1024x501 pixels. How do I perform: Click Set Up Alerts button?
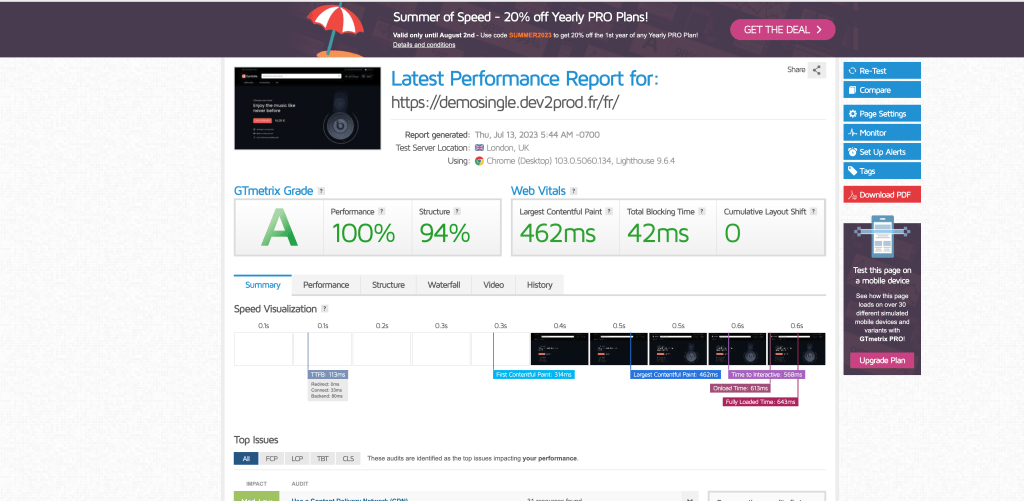point(882,152)
